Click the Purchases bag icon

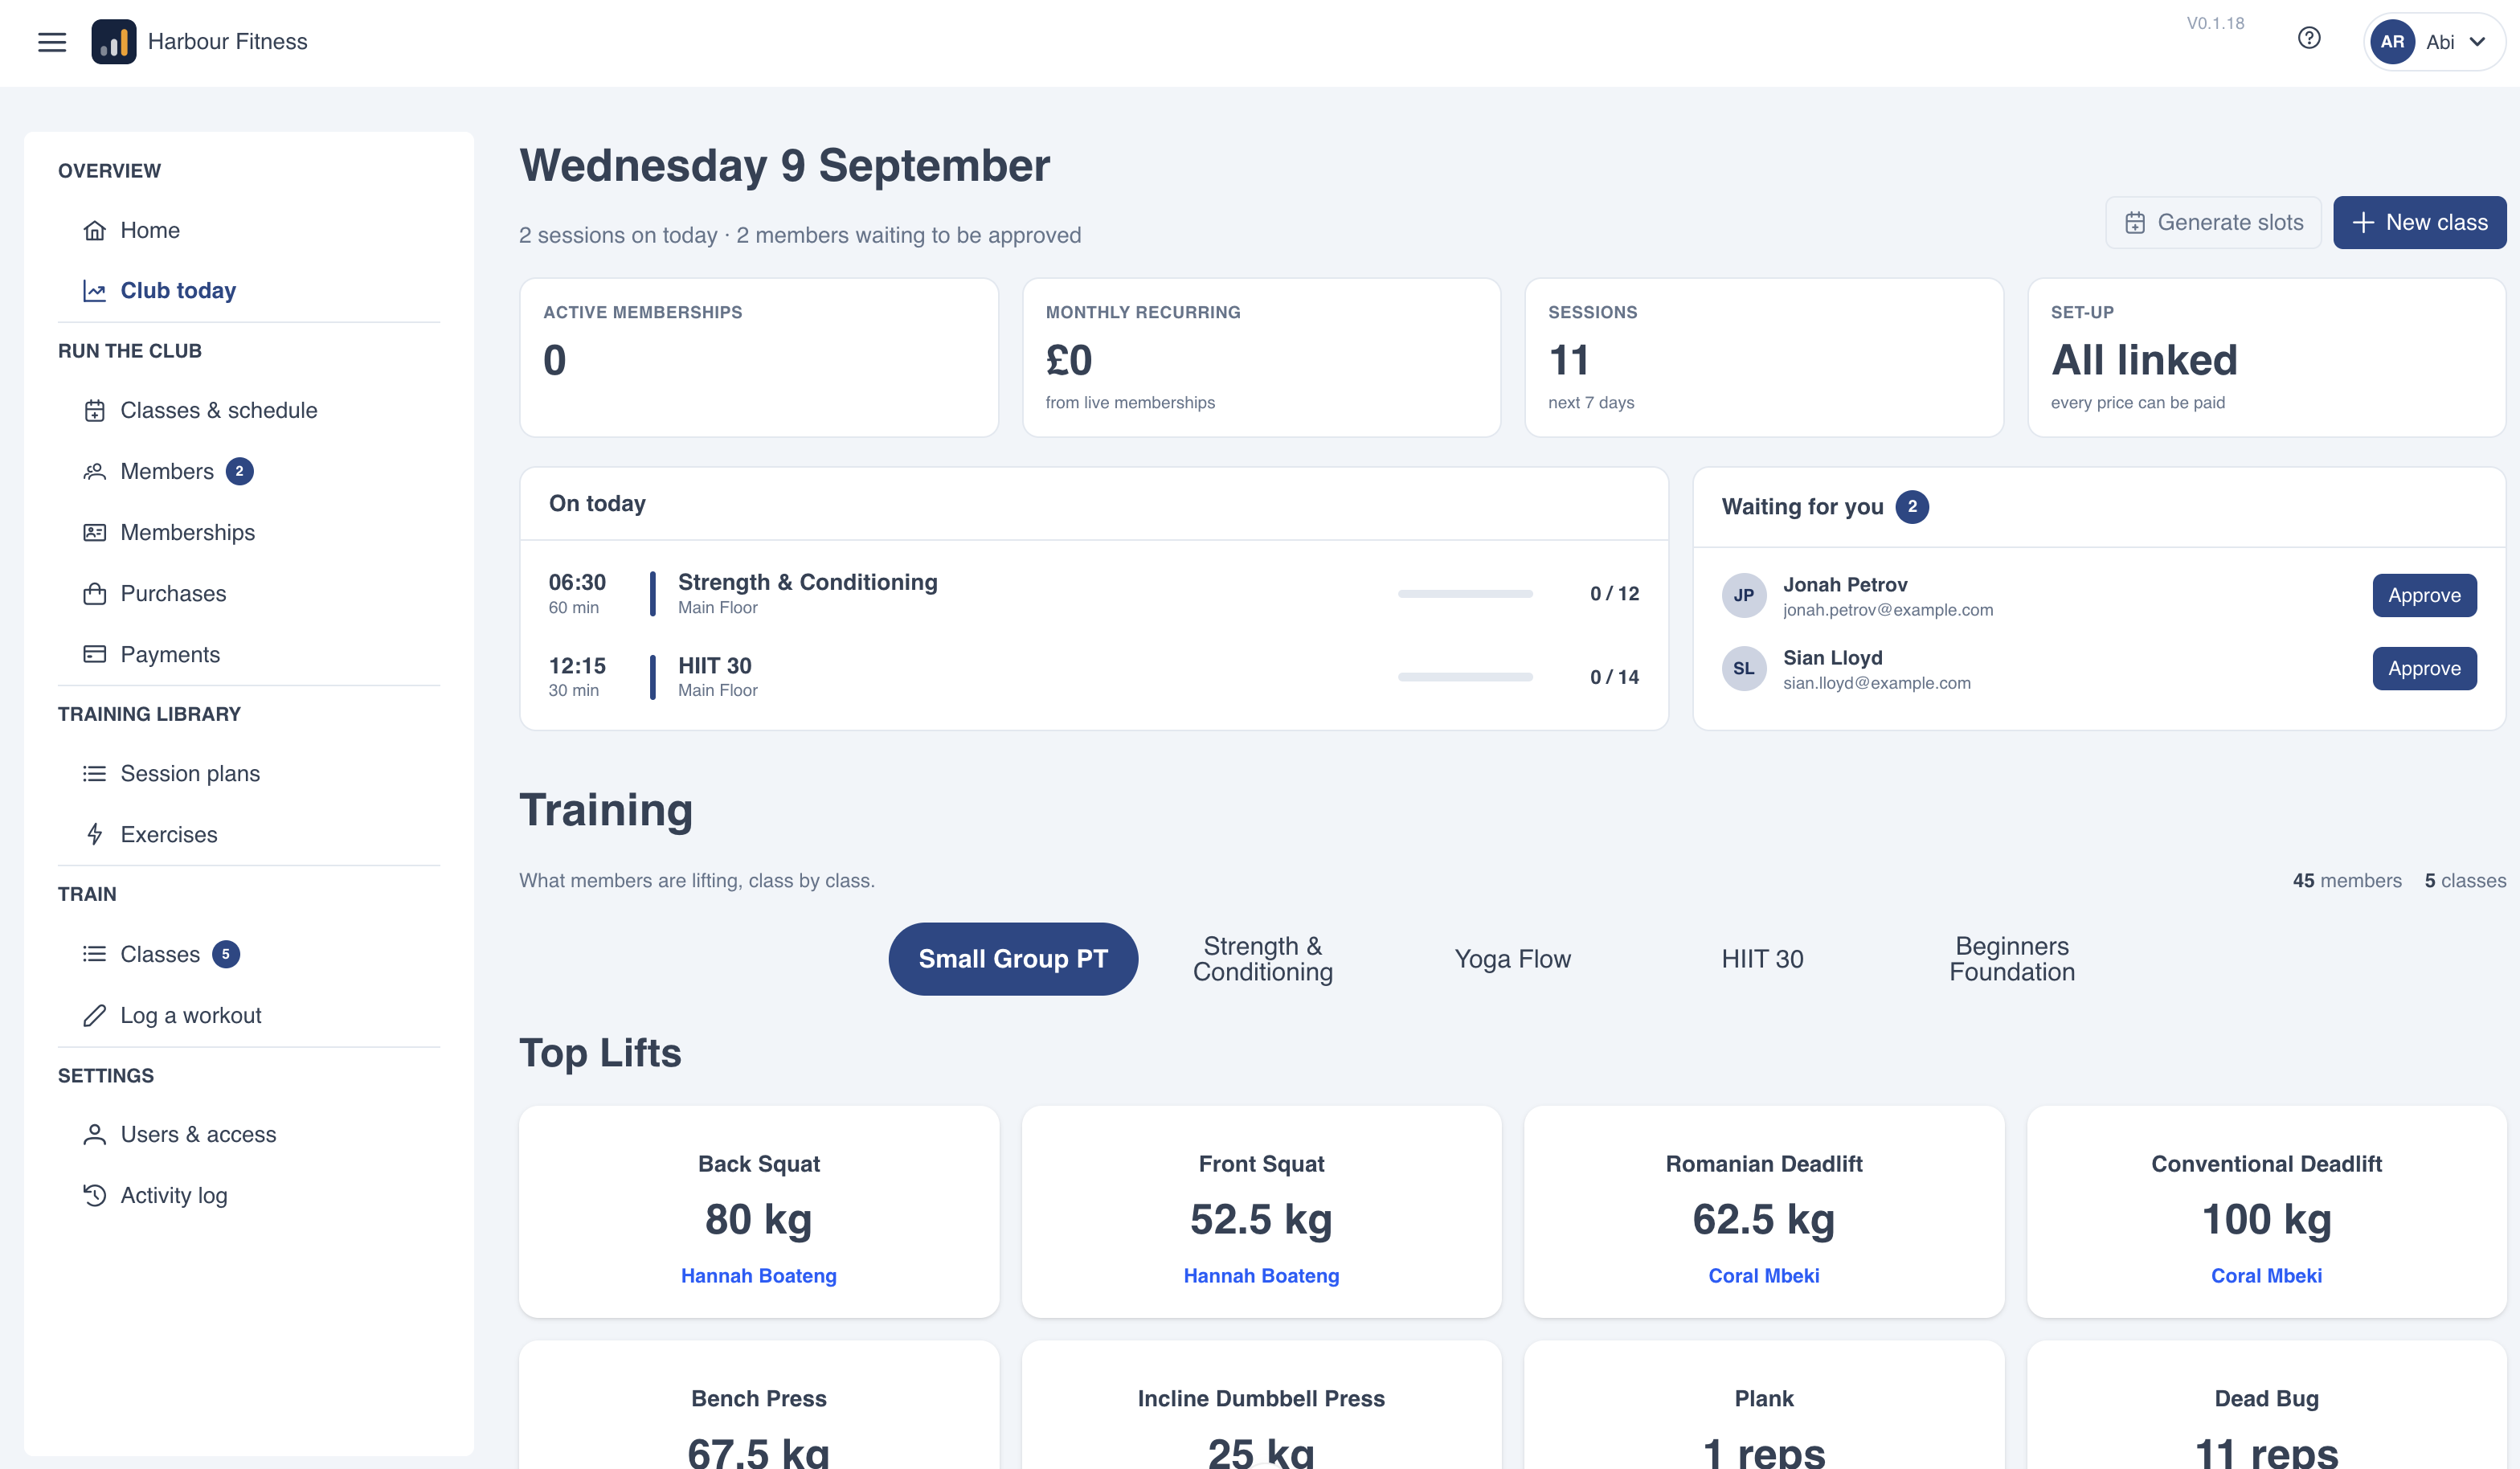click(94, 594)
